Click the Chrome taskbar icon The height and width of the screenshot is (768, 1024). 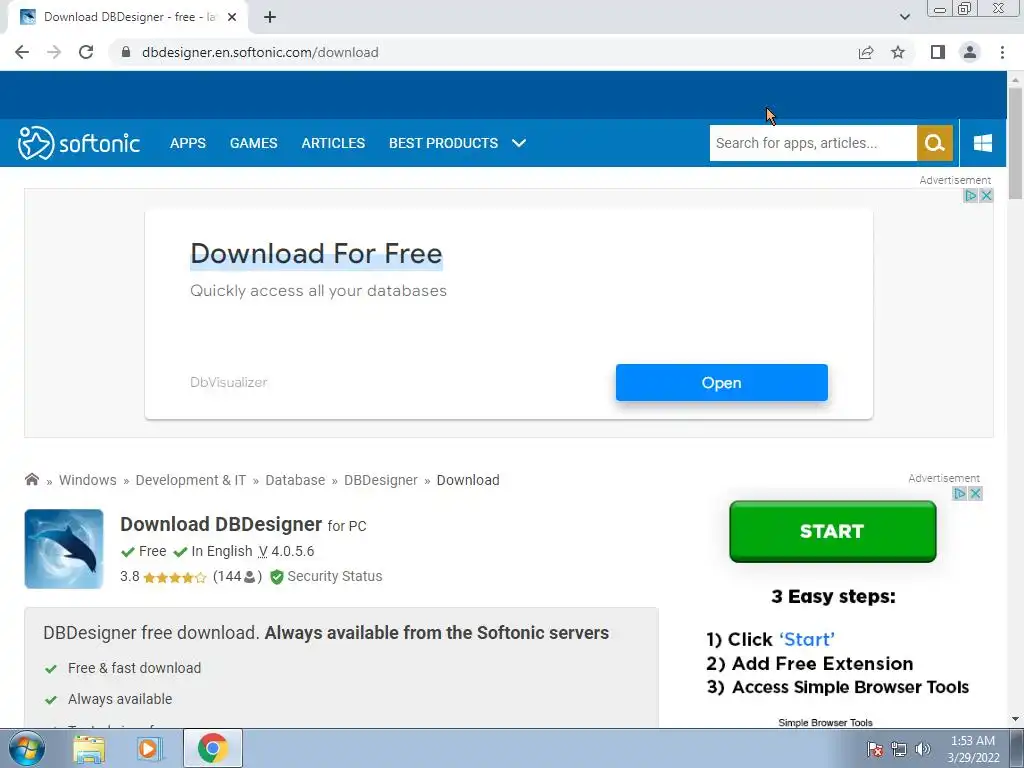tap(212, 748)
